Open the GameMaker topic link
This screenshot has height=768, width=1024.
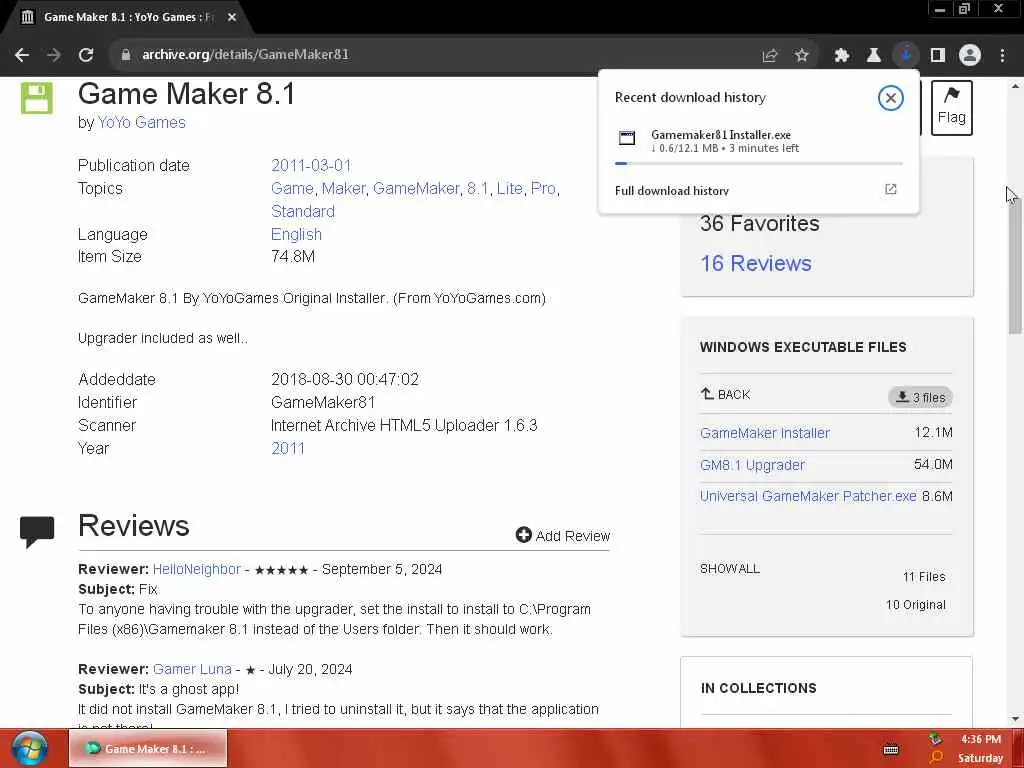tap(416, 189)
